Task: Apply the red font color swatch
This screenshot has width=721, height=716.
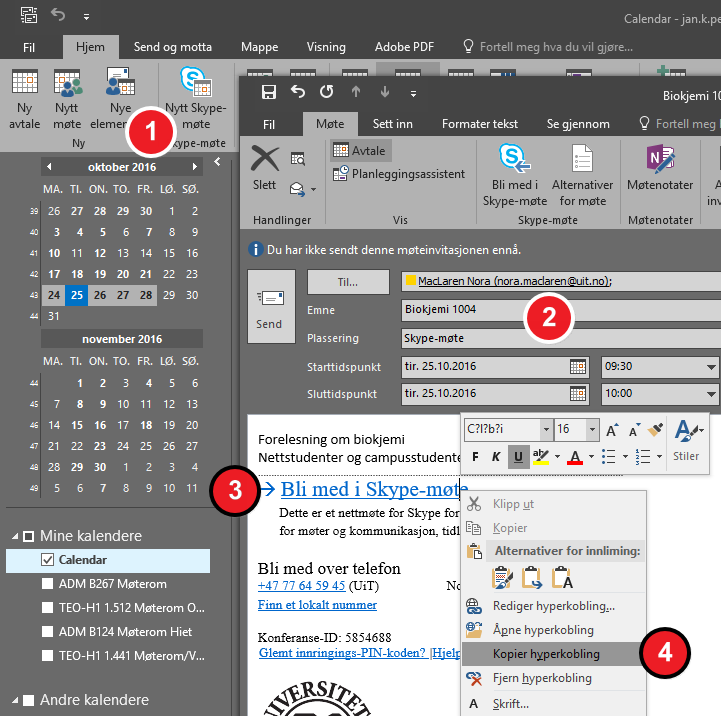Action: click(575, 458)
